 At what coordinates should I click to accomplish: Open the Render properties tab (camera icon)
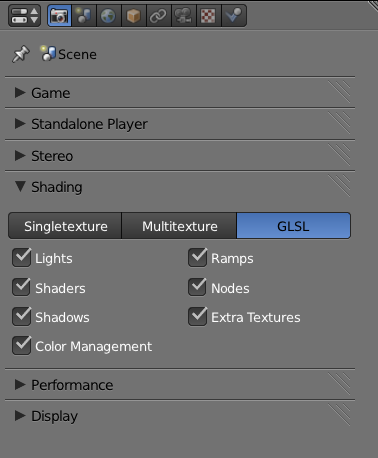click(59, 16)
